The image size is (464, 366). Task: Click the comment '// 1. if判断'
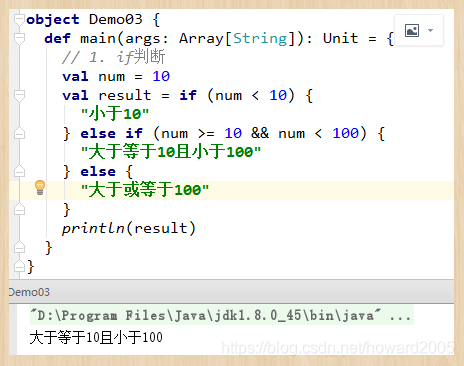click(x=113, y=57)
